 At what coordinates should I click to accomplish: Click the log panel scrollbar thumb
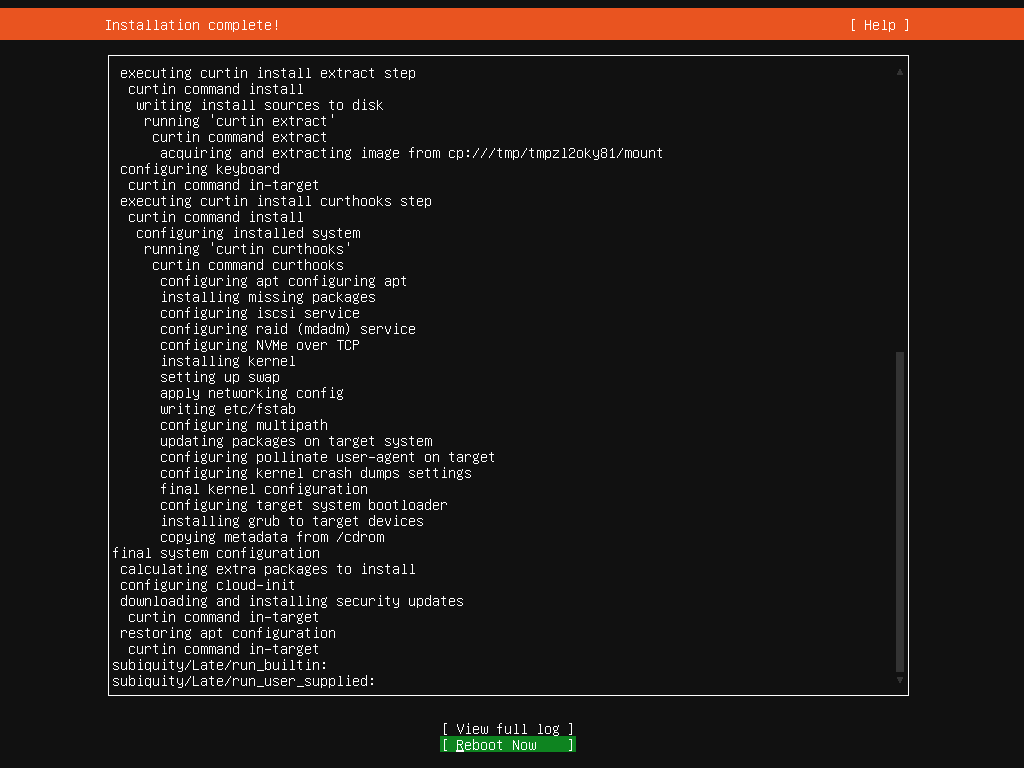coord(900,510)
